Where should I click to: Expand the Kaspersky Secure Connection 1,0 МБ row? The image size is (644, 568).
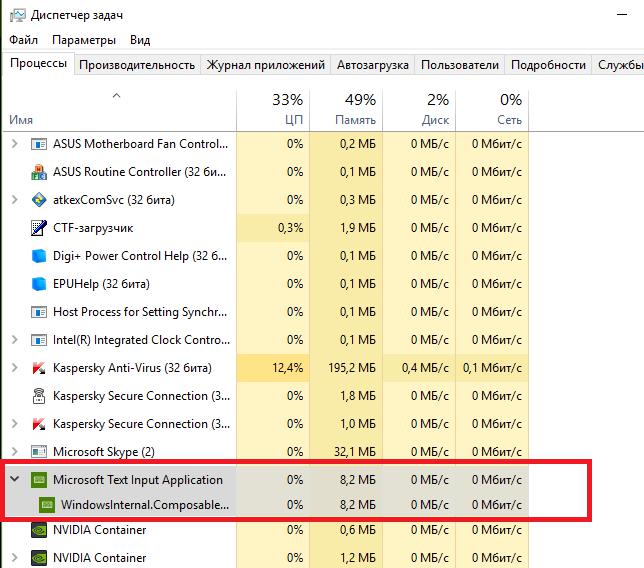click(15, 423)
